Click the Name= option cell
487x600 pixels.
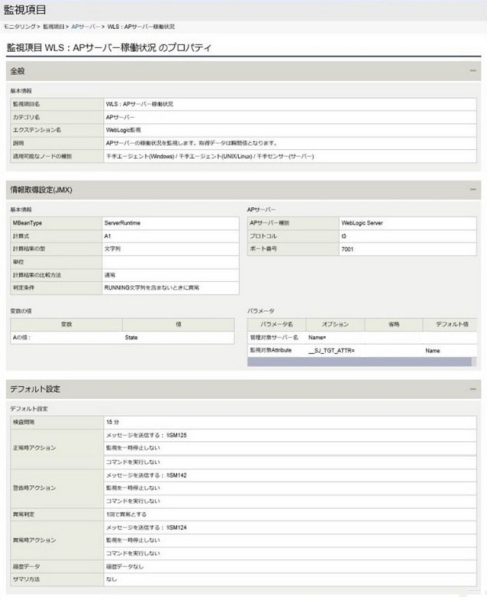(335, 338)
